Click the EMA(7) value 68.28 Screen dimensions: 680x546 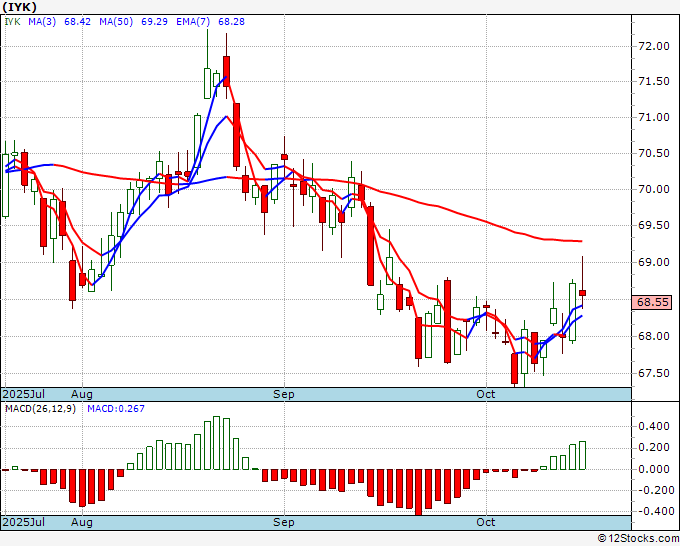231,22
